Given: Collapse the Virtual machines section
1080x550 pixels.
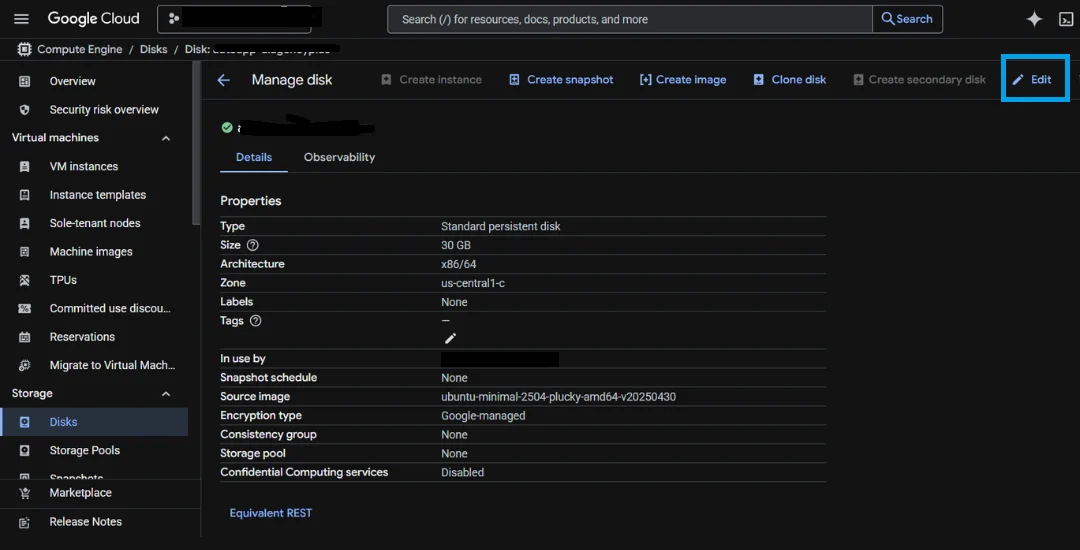Looking at the screenshot, I should pos(165,138).
